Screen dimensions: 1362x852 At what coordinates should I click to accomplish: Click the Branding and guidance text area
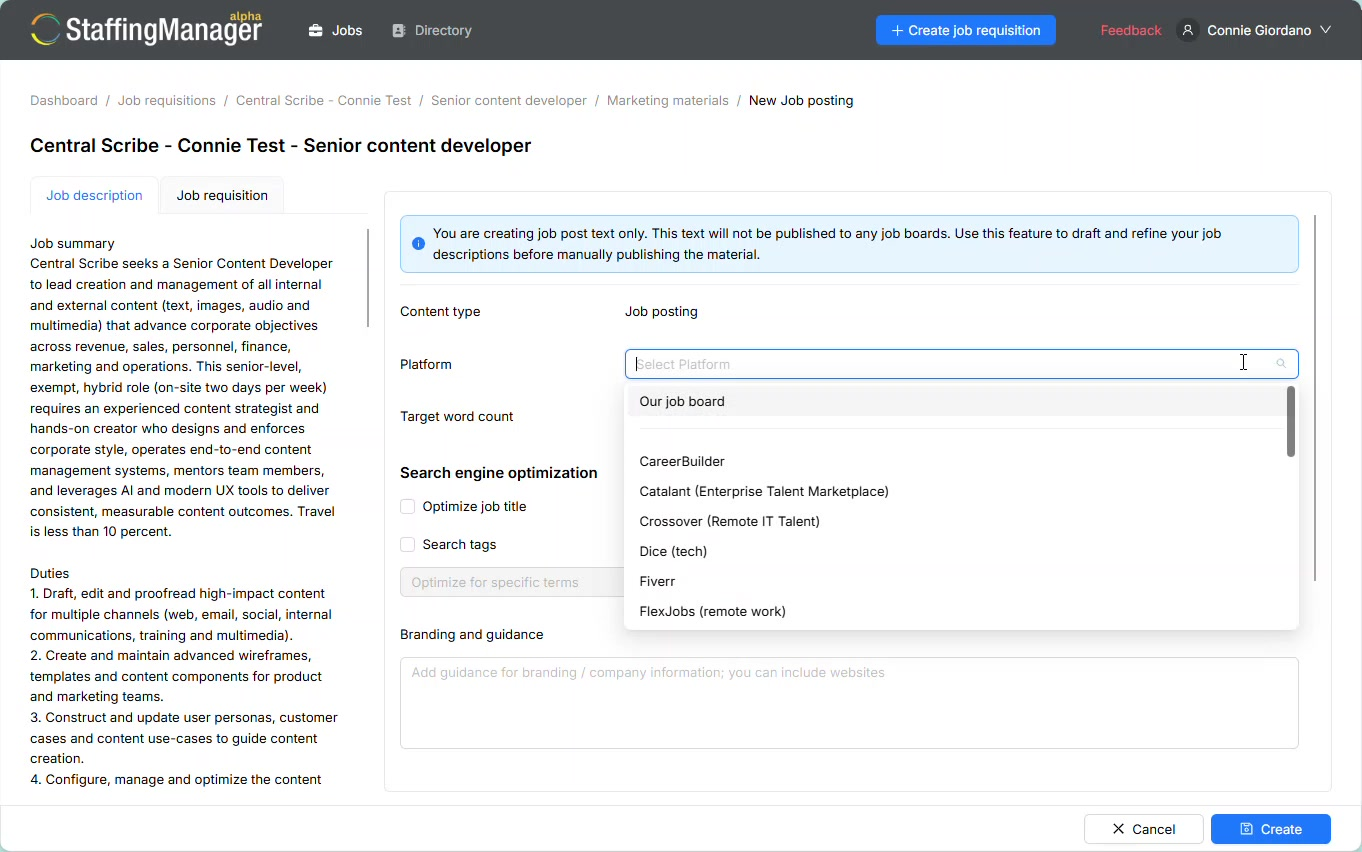pos(849,703)
